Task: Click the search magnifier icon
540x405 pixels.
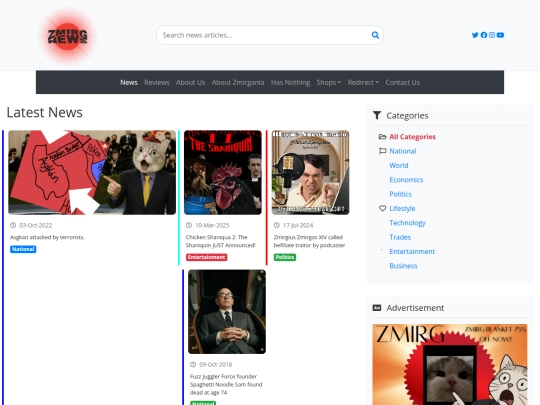Action: pos(375,35)
